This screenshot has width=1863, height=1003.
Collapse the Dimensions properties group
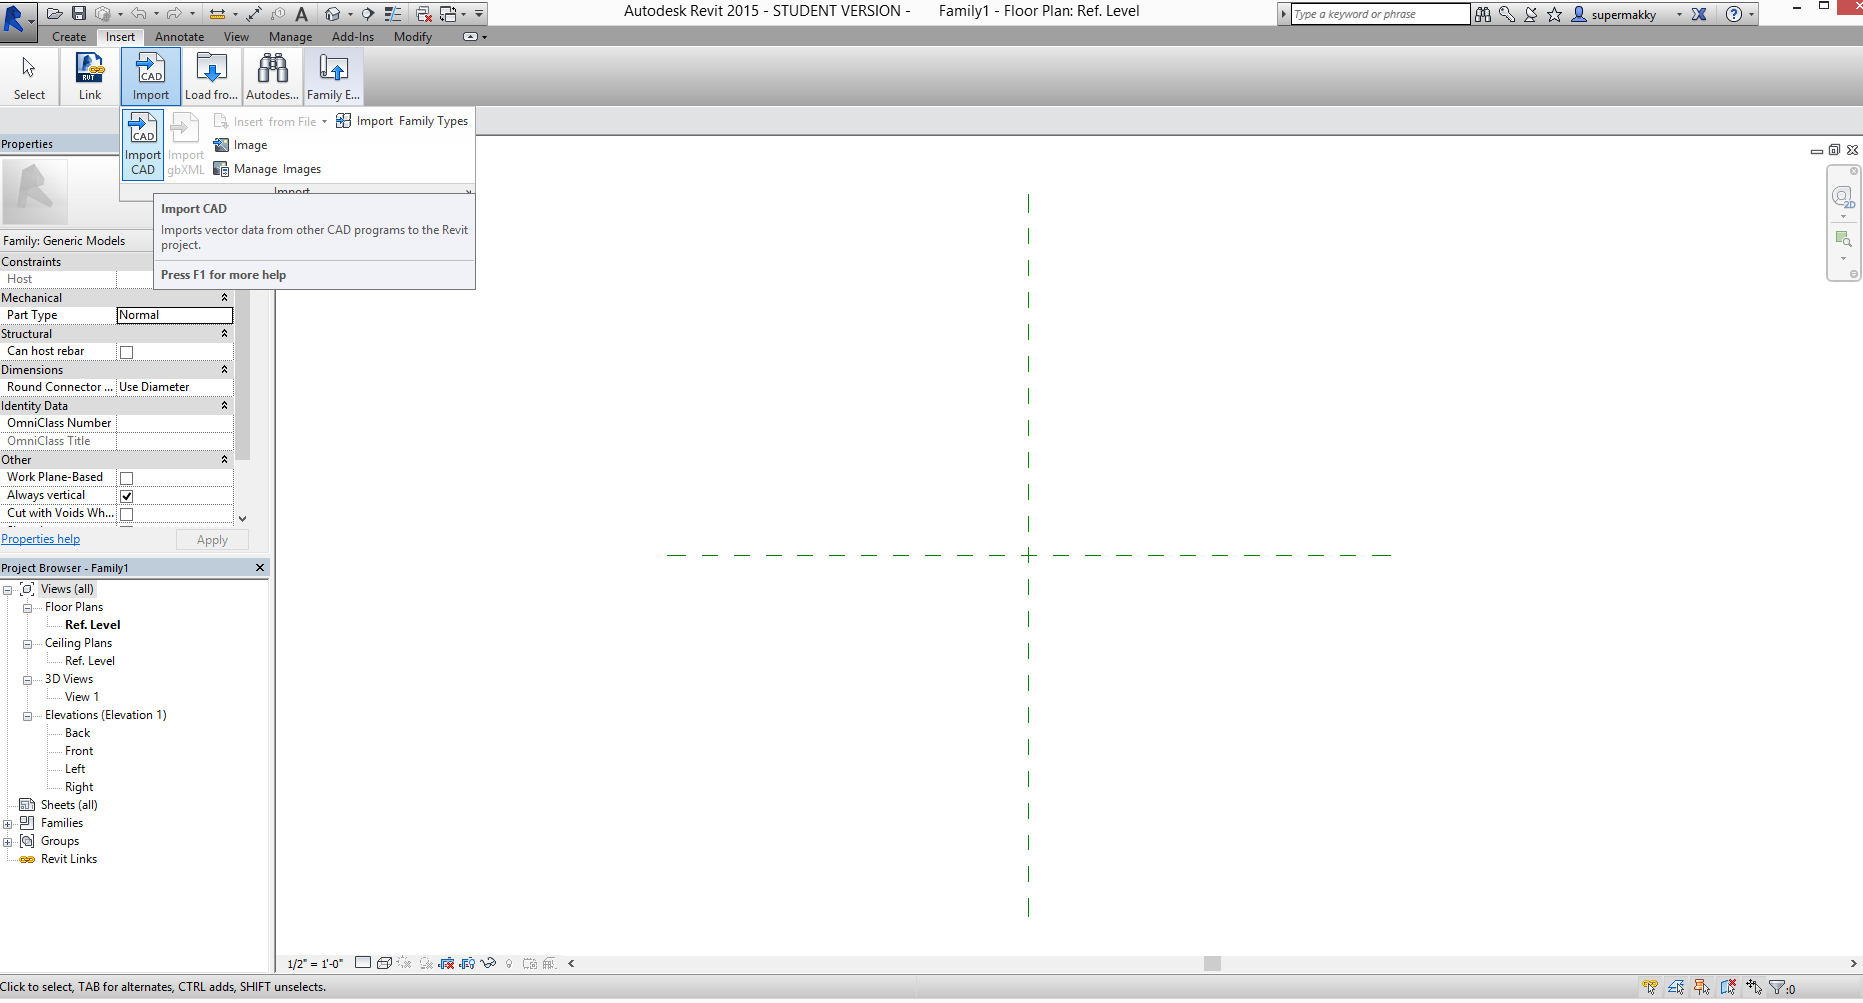tap(224, 370)
